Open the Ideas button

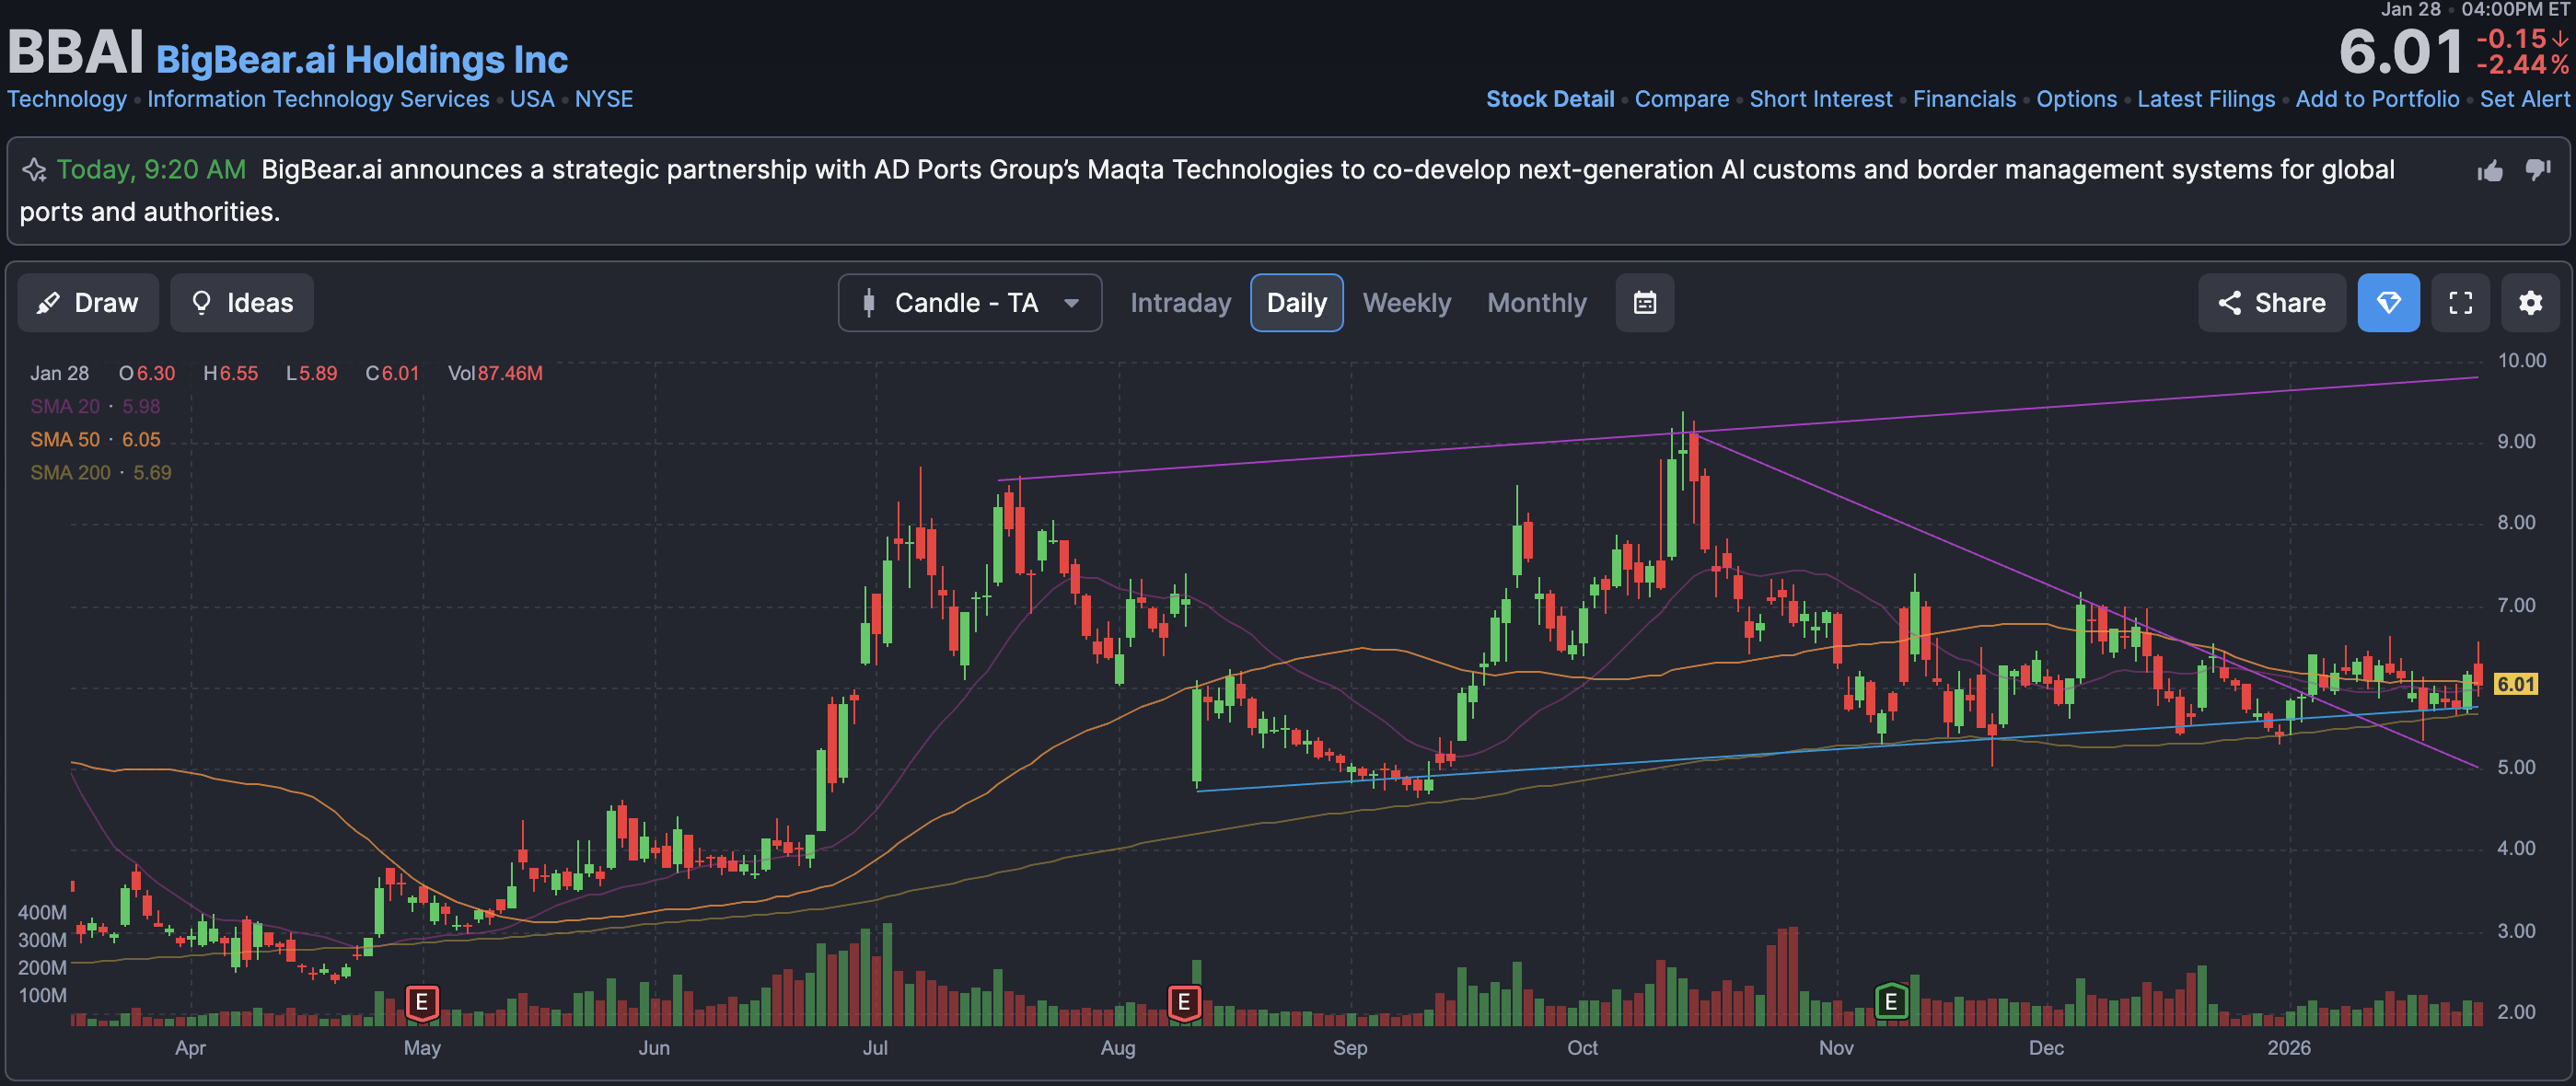[242, 303]
